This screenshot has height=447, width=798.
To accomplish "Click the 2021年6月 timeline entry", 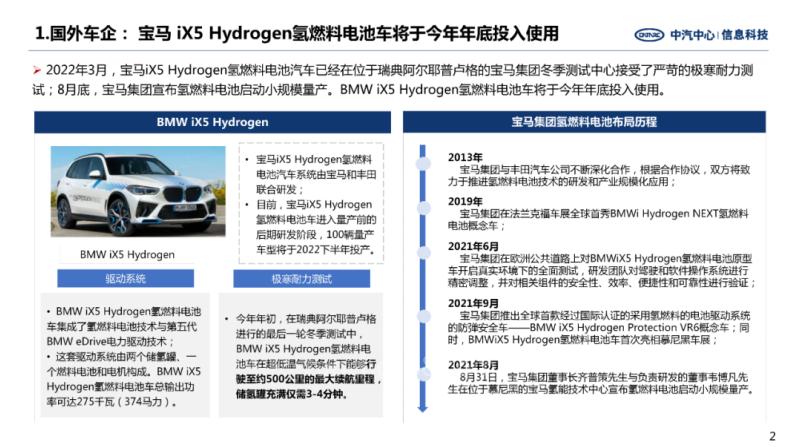I will [473, 246].
